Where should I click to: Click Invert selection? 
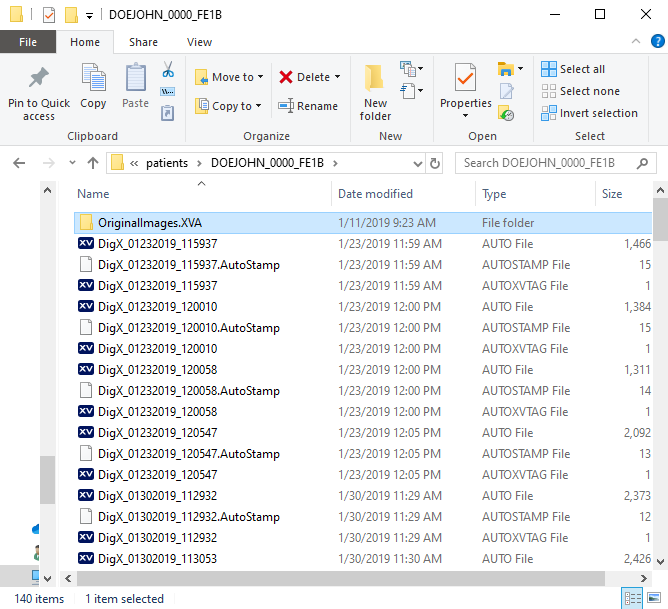(x=589, y=113)
